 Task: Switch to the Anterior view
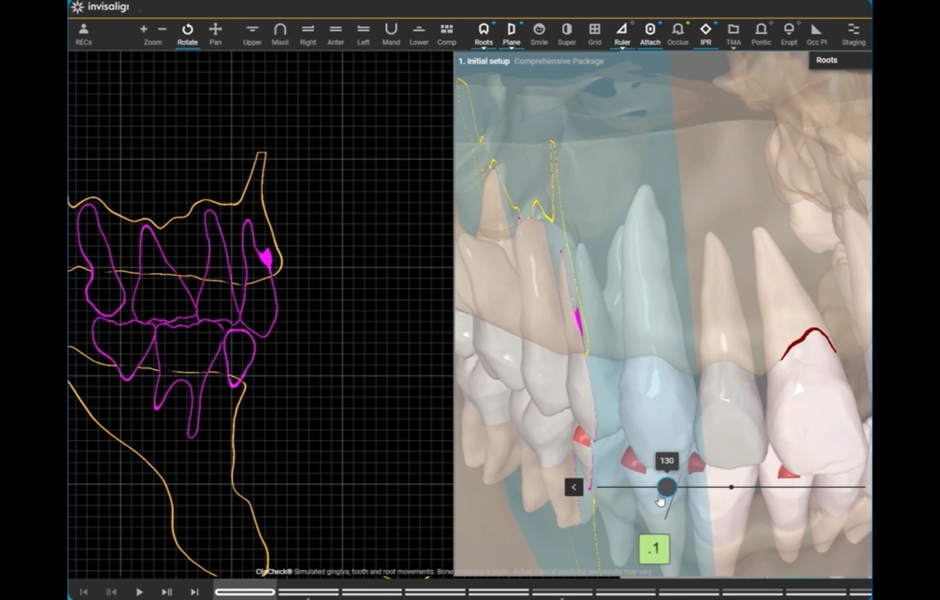[x=335, y=34]
